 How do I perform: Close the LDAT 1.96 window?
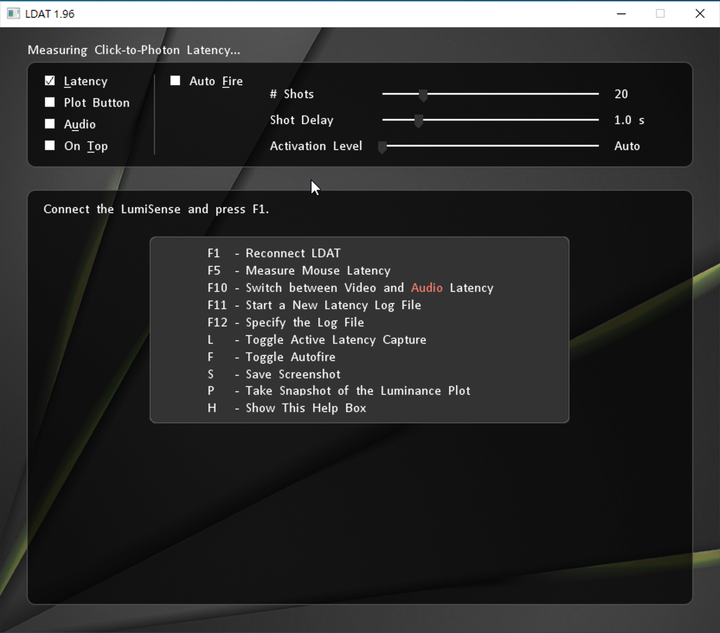[700, 14]
